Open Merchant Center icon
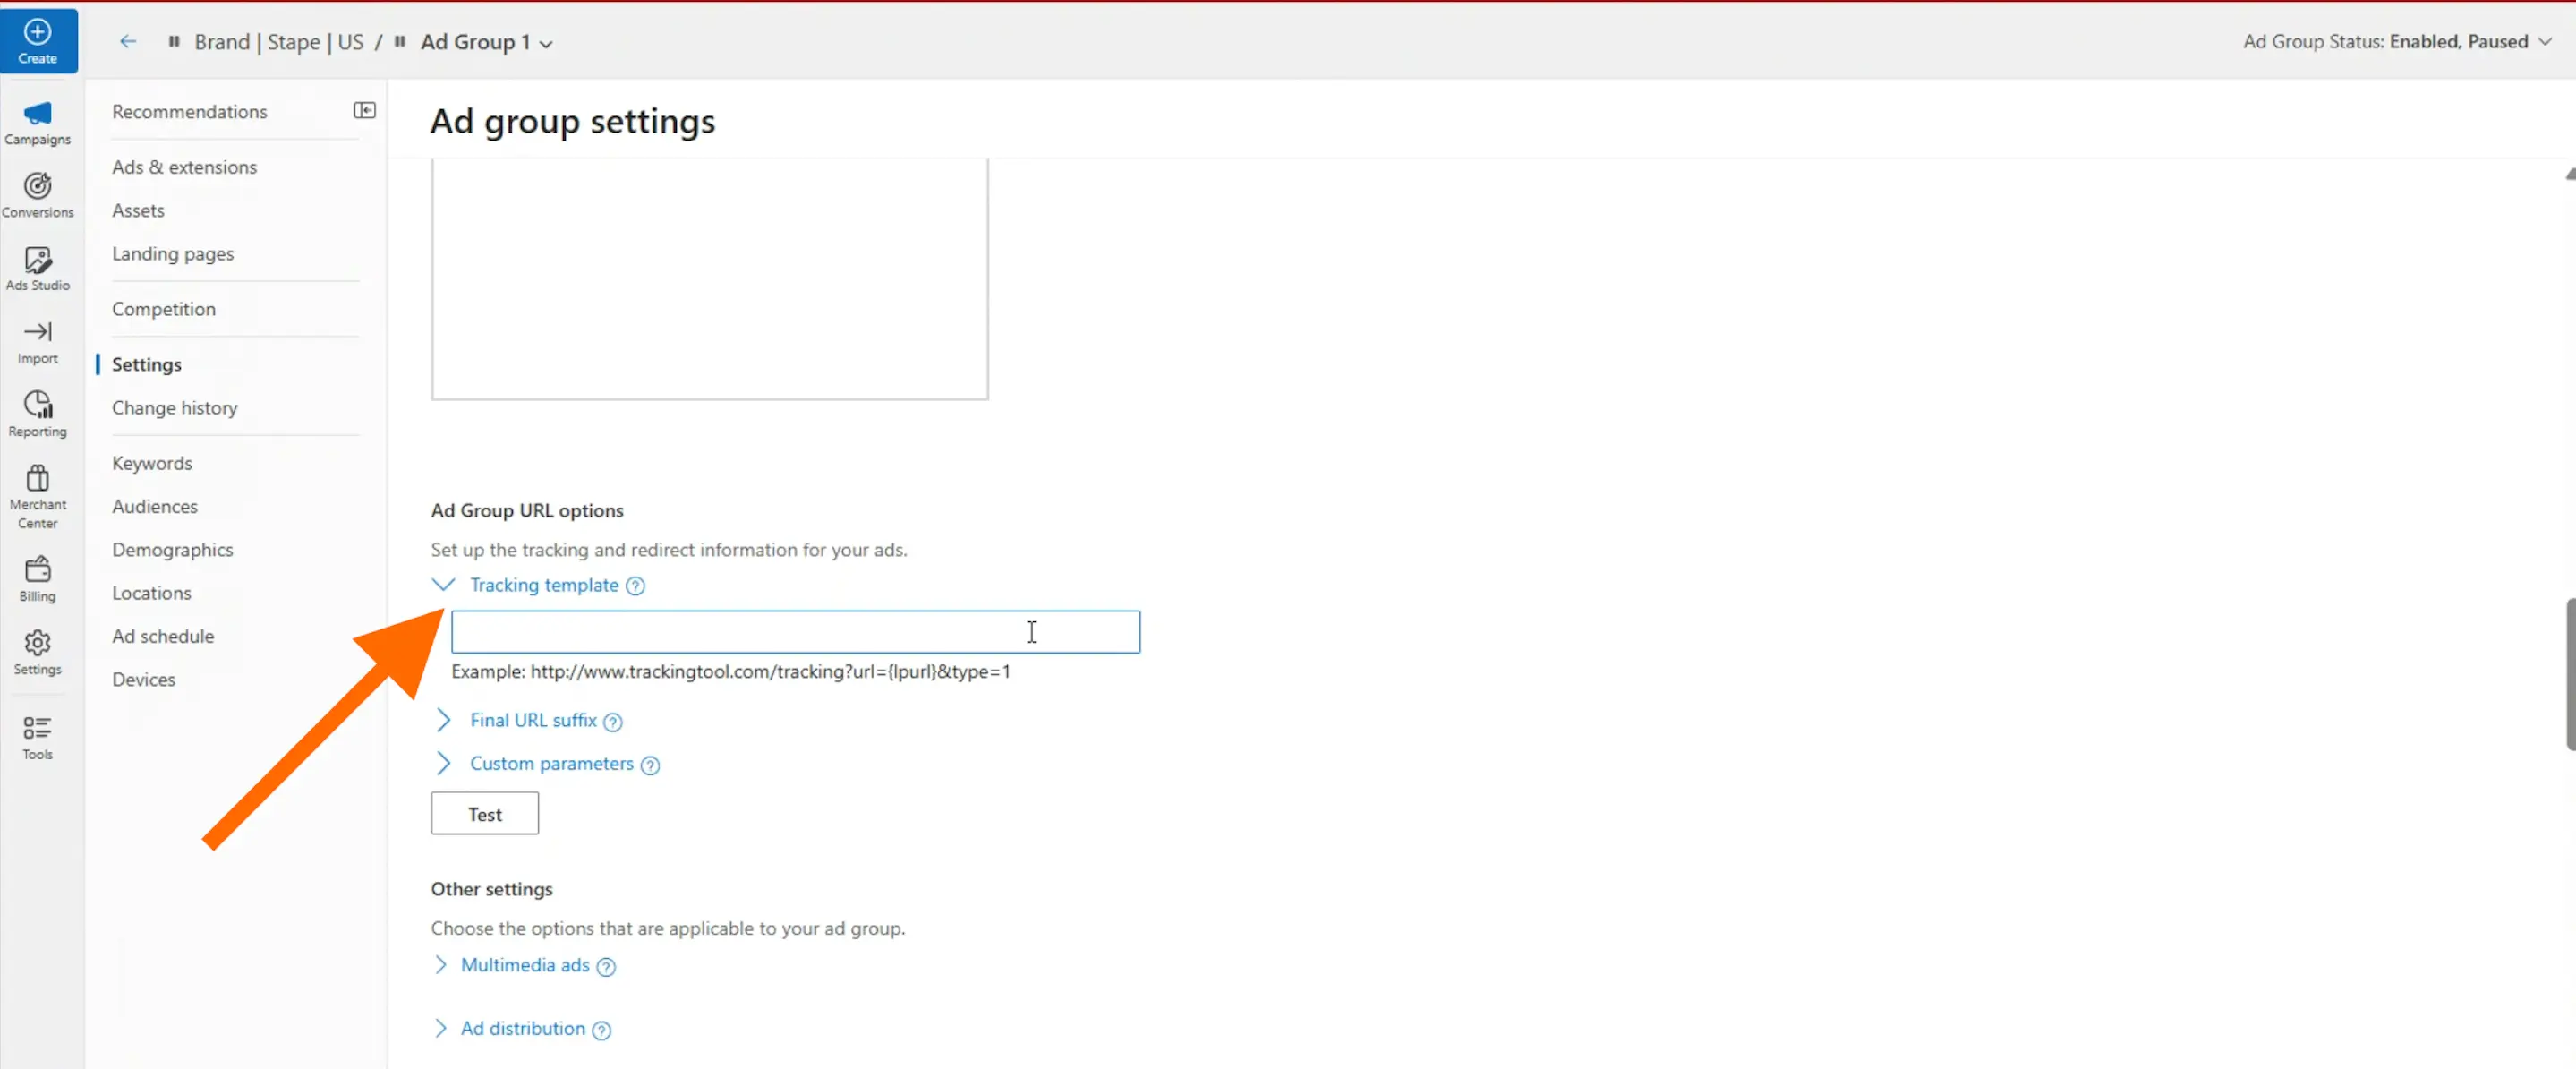The height and width of the screenshot is (1069, 2576). click(x=38, y=478)
